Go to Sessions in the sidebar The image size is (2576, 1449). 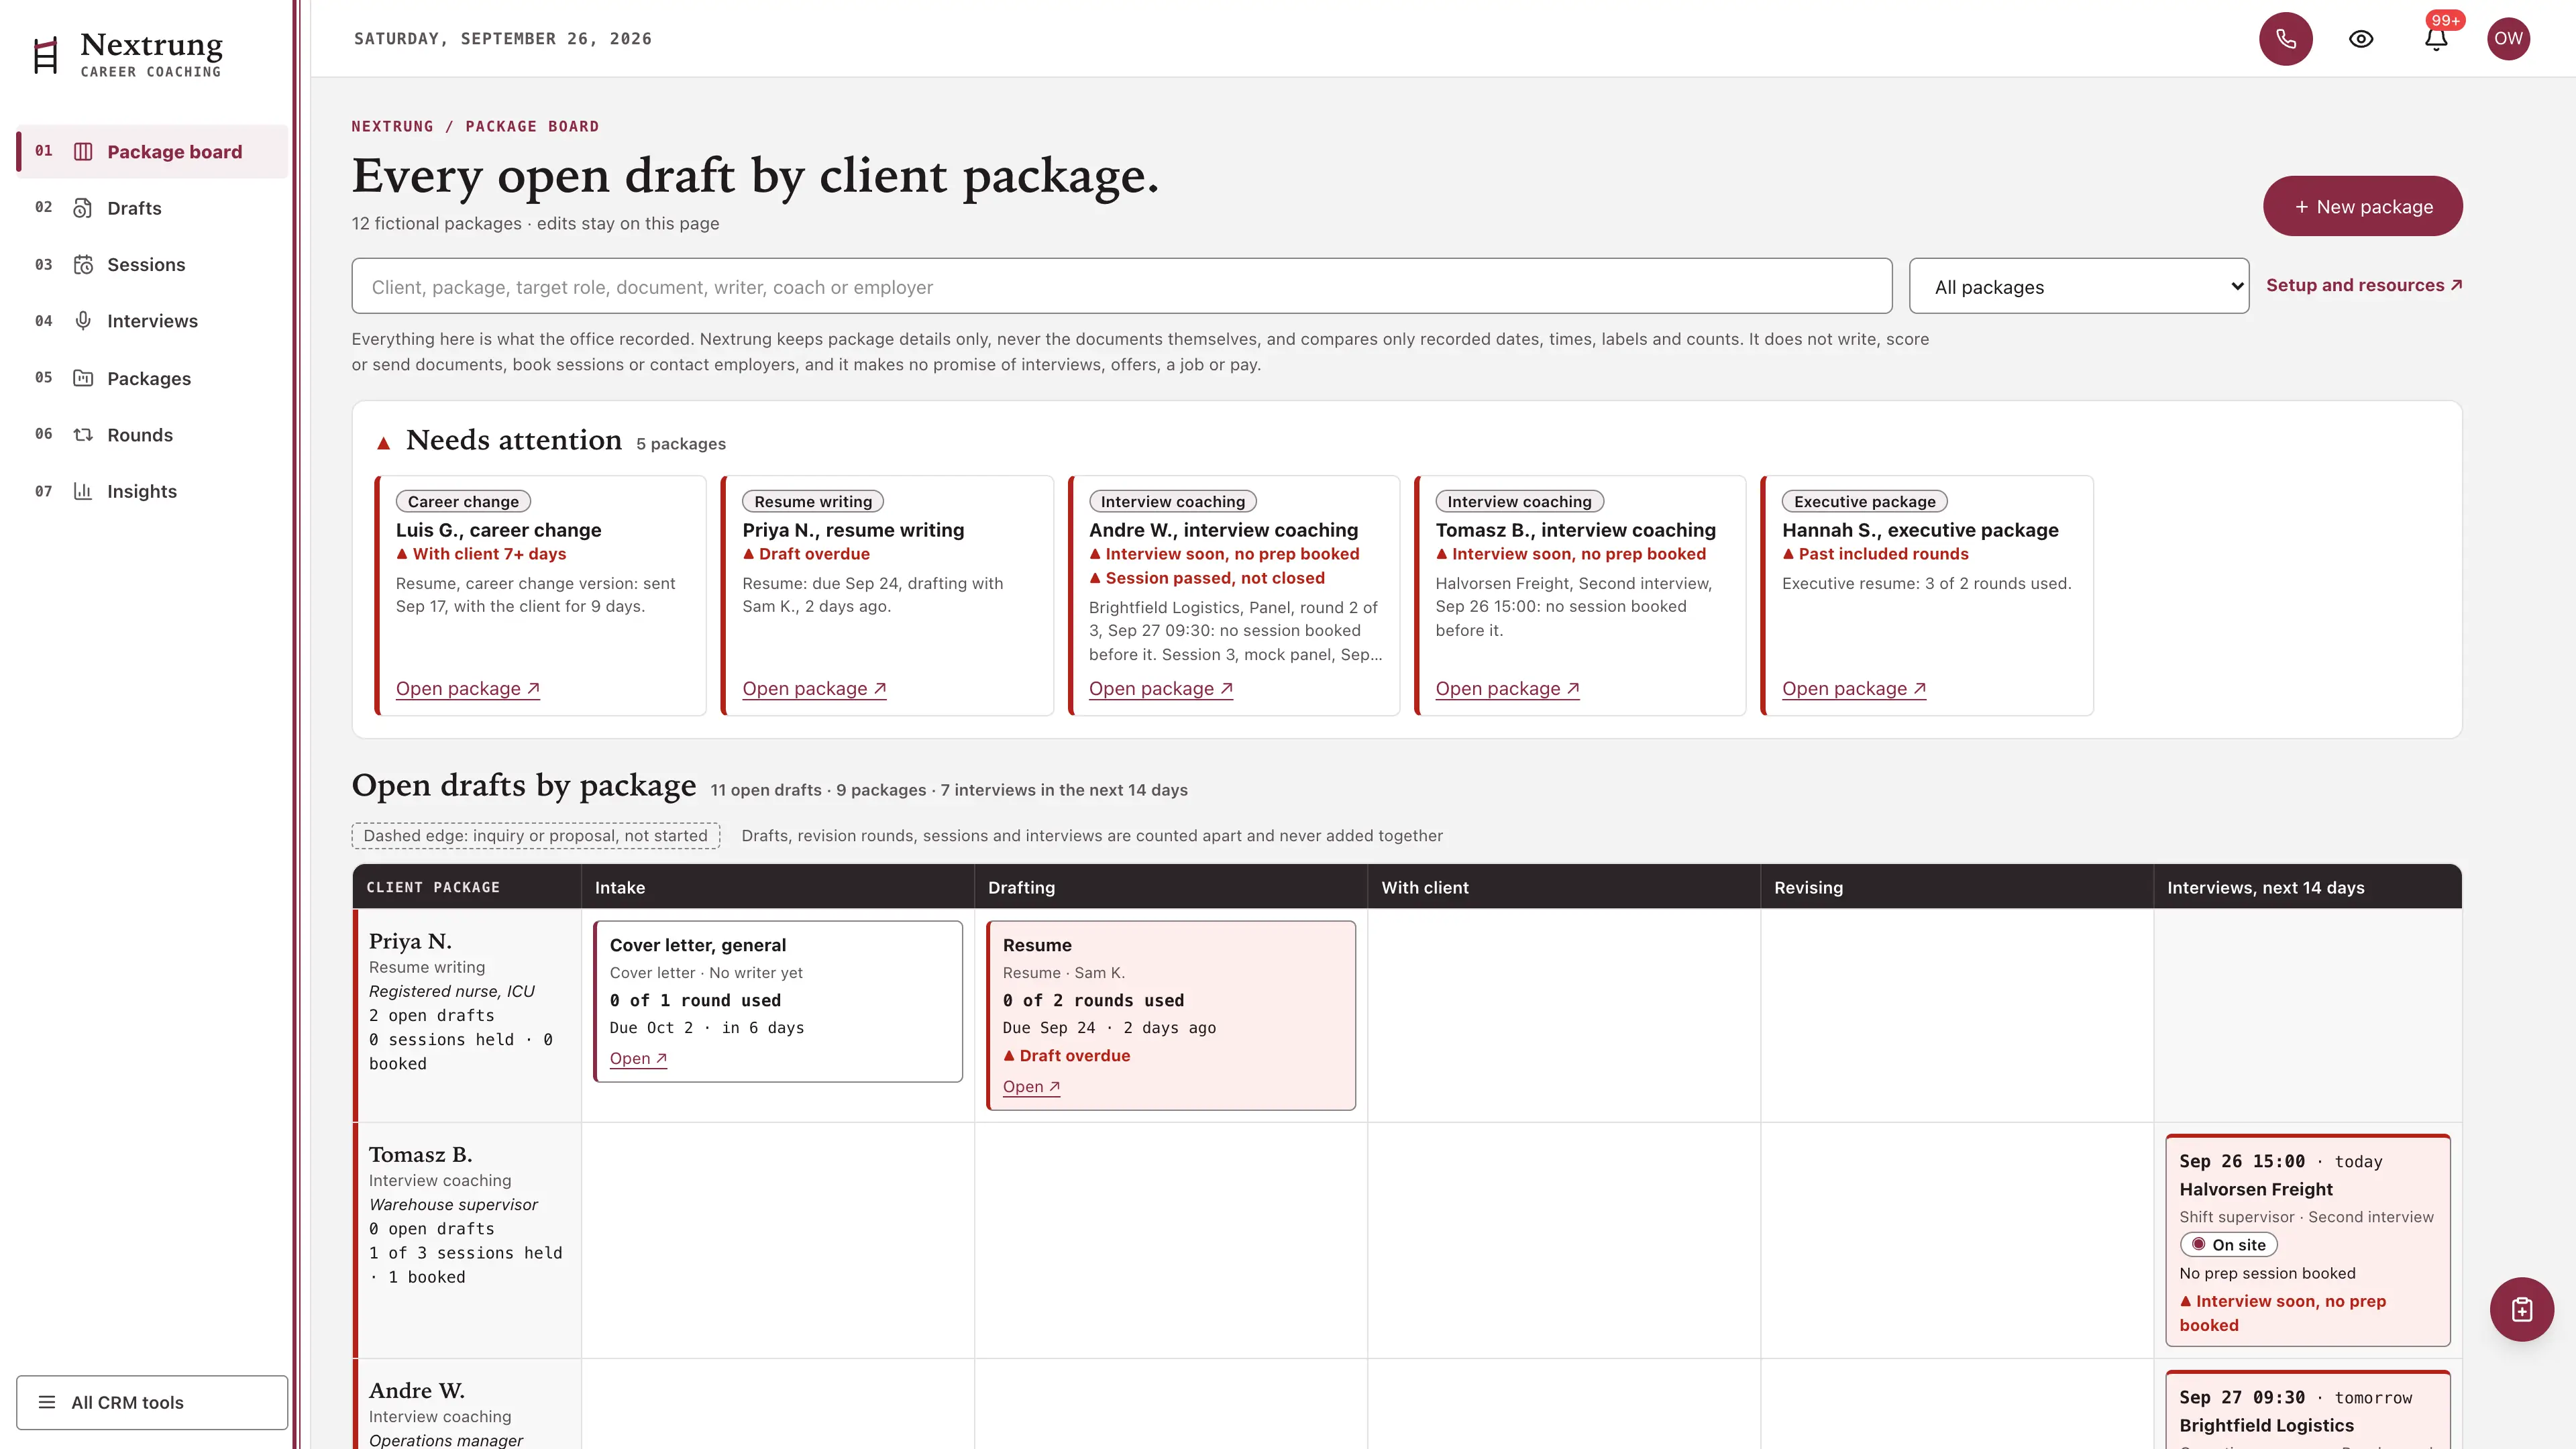coord(152,265)
